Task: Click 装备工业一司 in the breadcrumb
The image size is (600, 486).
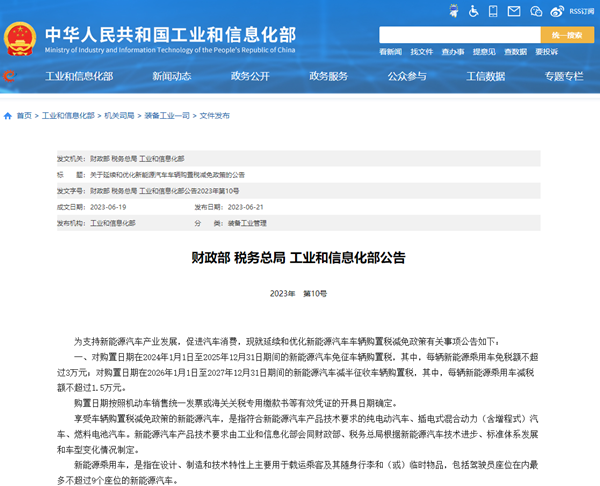Action: pos(166,116)
